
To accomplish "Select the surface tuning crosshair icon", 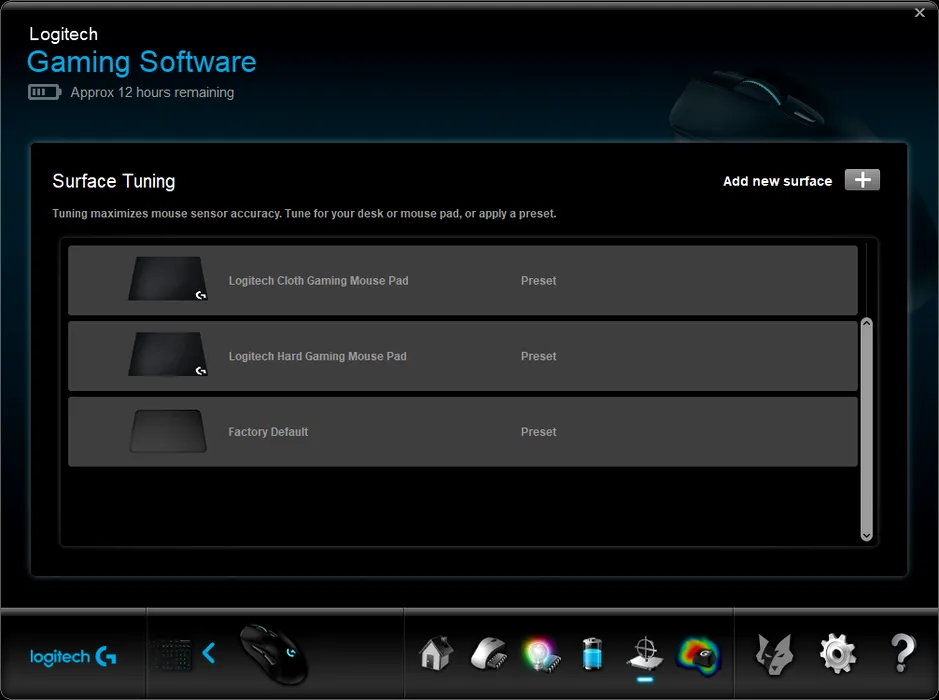I will [645, 653].
